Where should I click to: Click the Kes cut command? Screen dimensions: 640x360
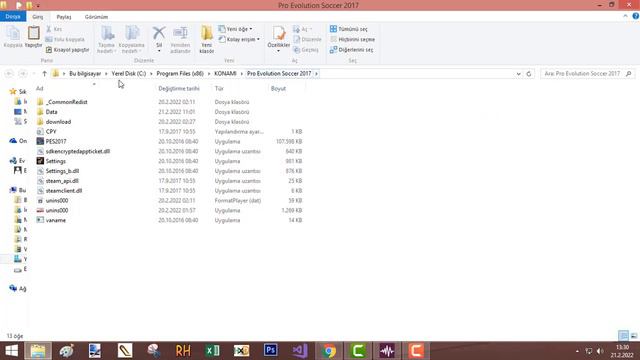pos(53,29)
